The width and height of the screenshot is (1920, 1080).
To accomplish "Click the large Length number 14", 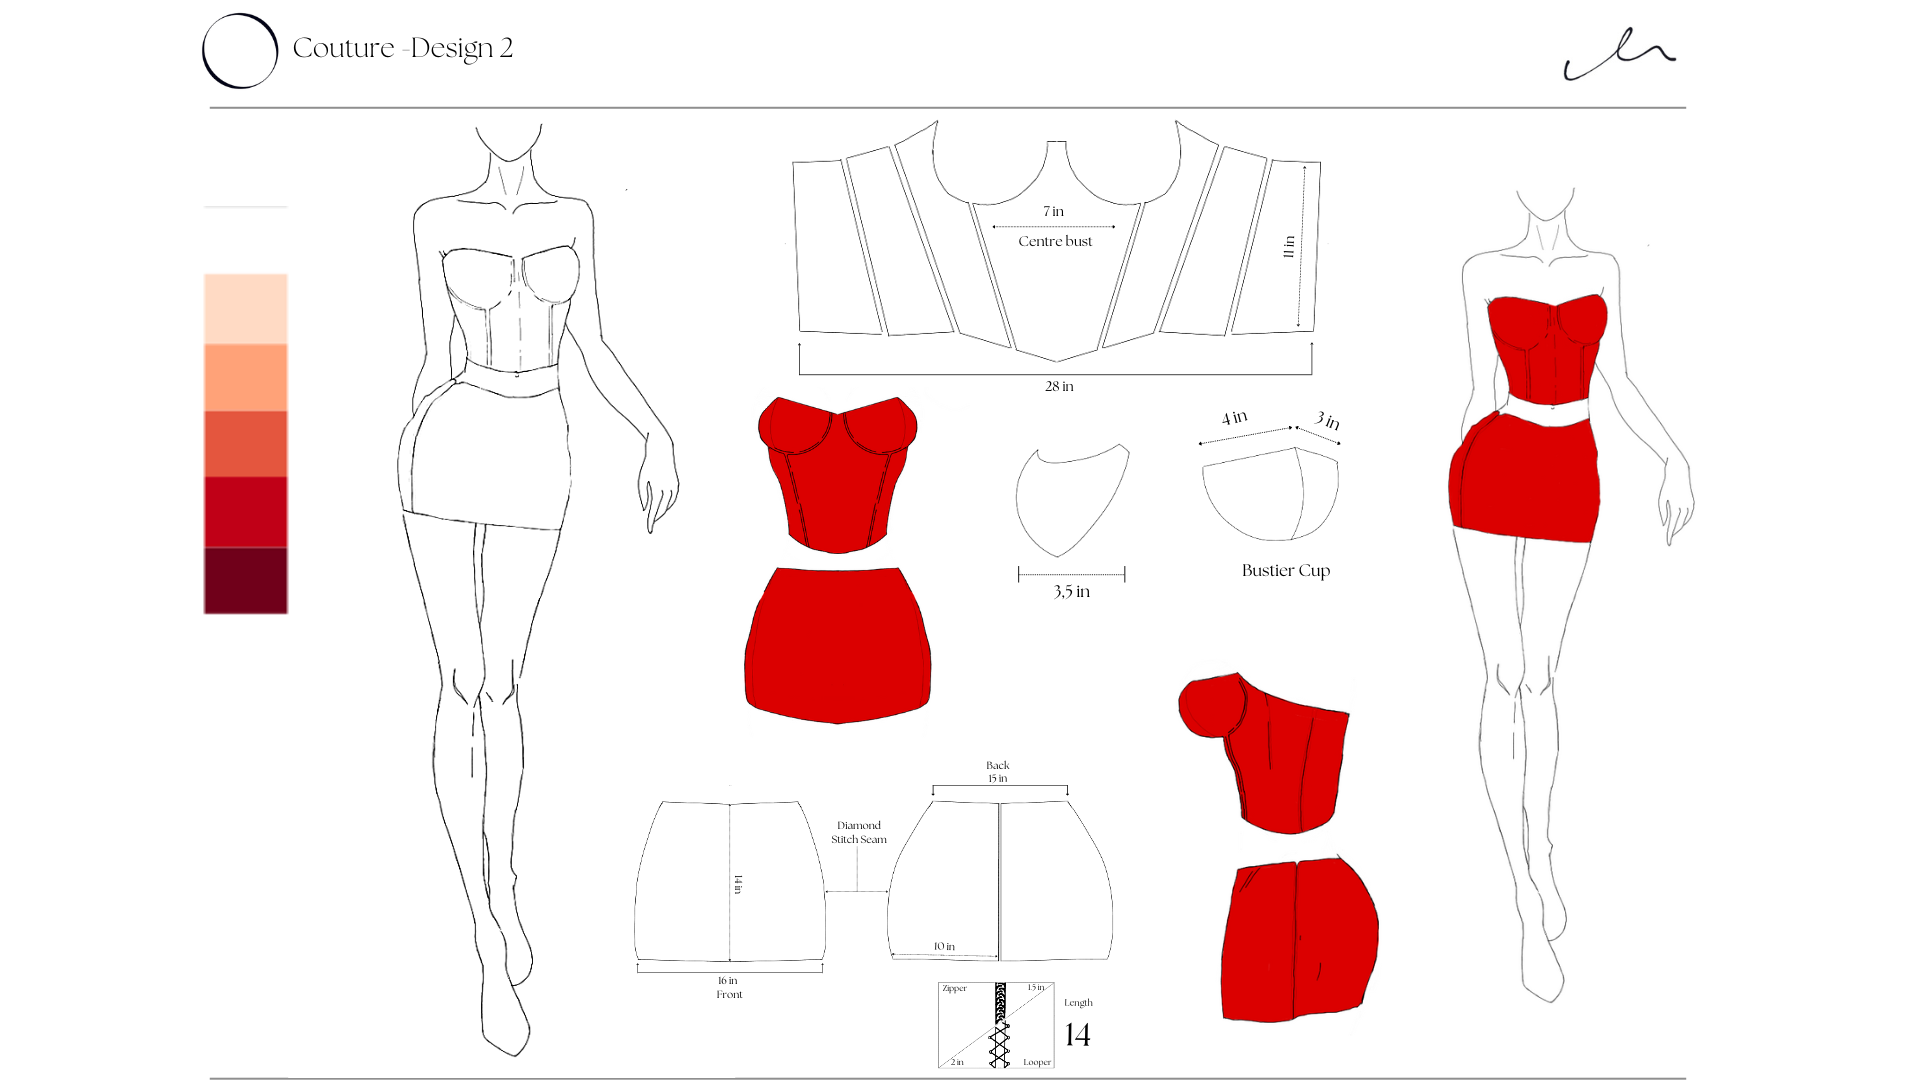I will pos(1077,1035).
